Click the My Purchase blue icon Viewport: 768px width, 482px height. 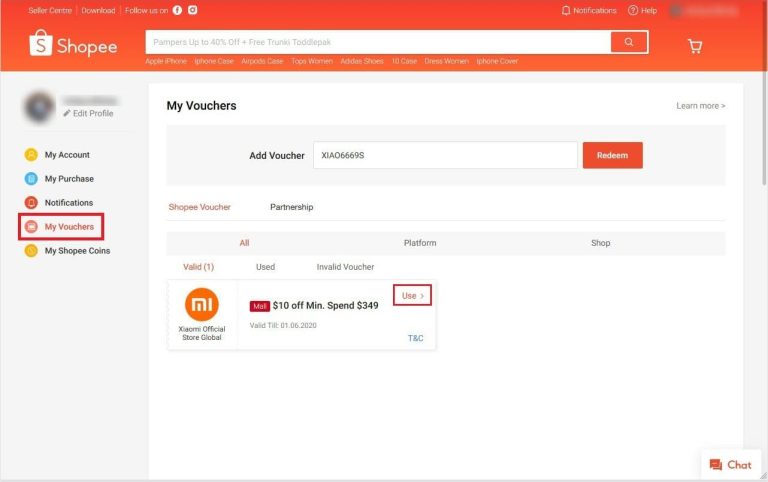pos(31,179)
